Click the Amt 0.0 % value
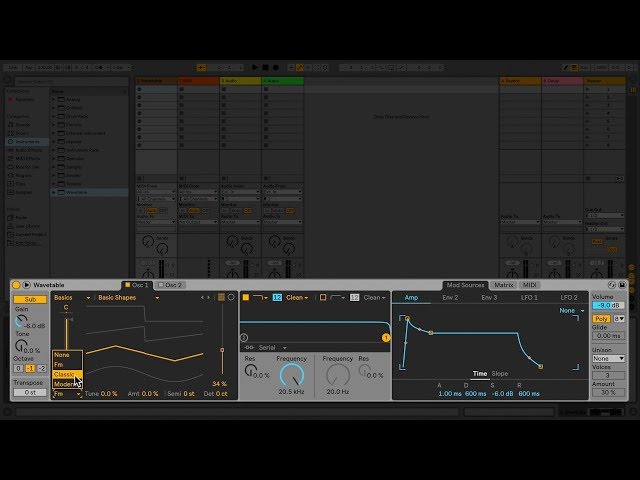Image resolution: width=640 pixels, height=480 pixels. [149, 394]
